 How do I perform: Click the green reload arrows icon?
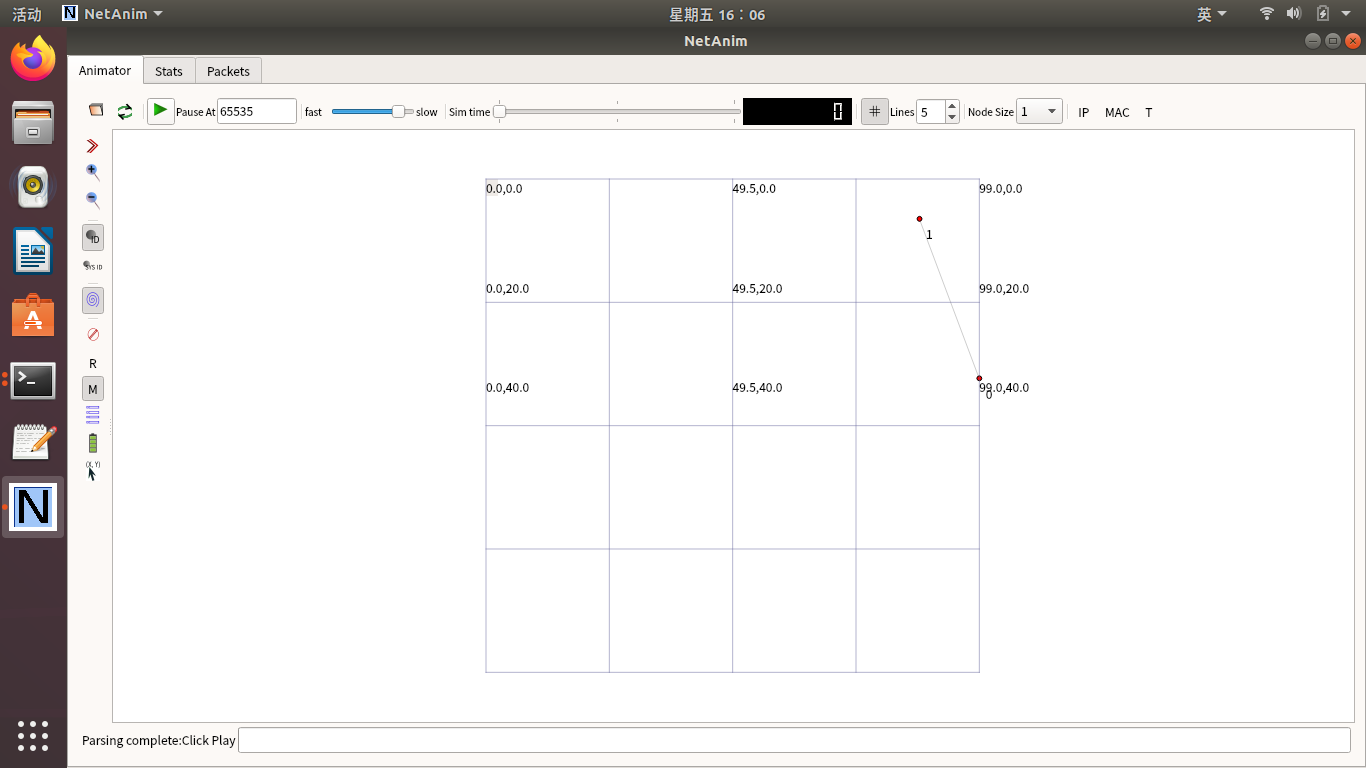[125, 112]
